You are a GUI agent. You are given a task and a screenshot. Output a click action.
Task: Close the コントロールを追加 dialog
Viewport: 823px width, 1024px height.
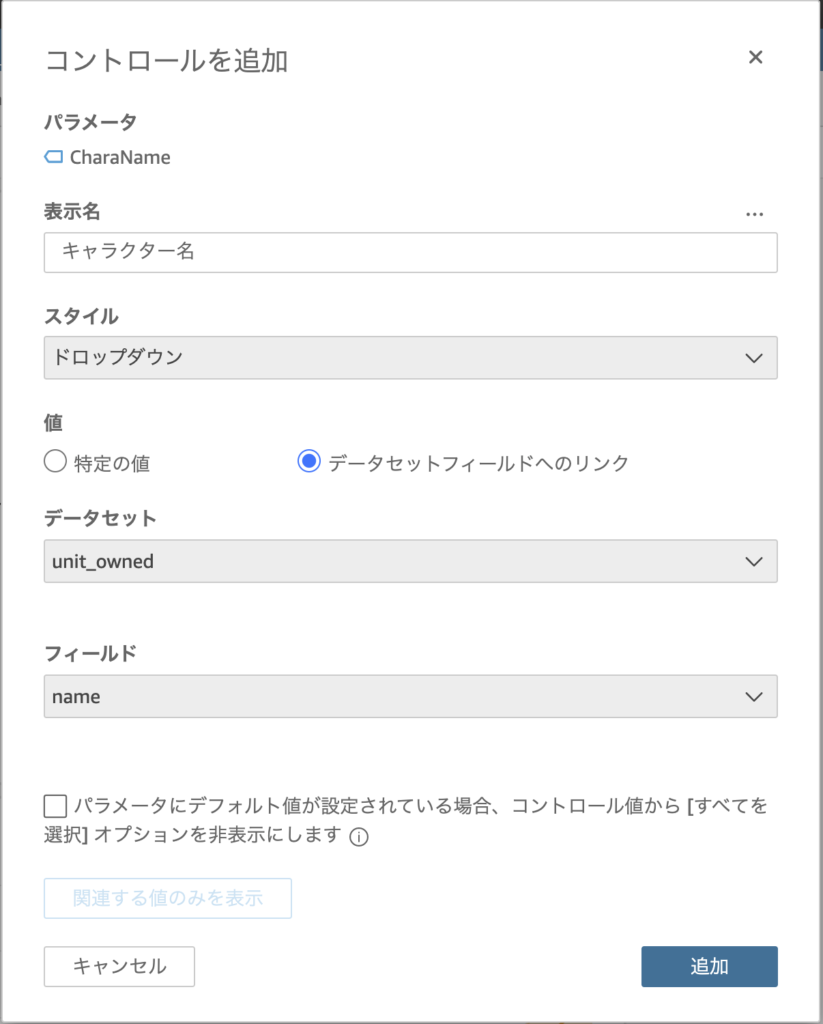pyautogui.click(x=755, y=57)
